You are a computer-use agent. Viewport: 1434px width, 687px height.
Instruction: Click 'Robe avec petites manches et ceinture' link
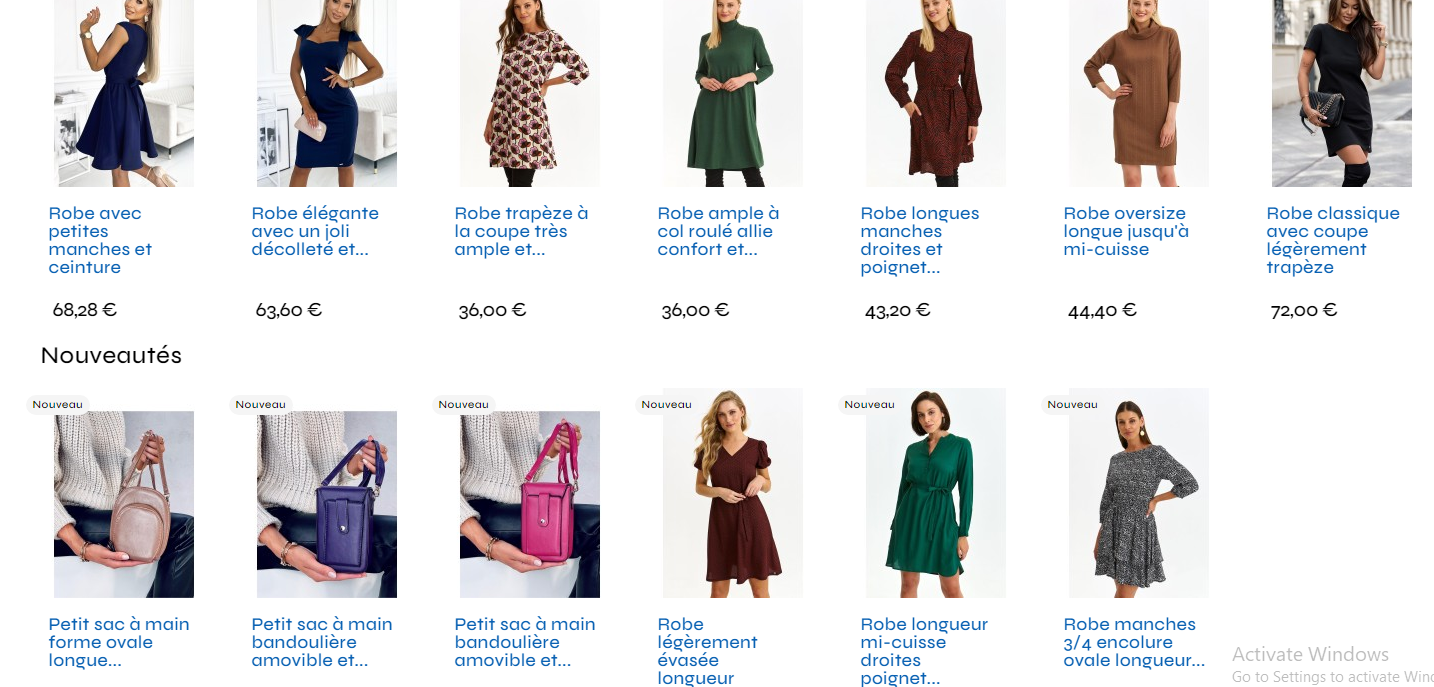[100, 240]
